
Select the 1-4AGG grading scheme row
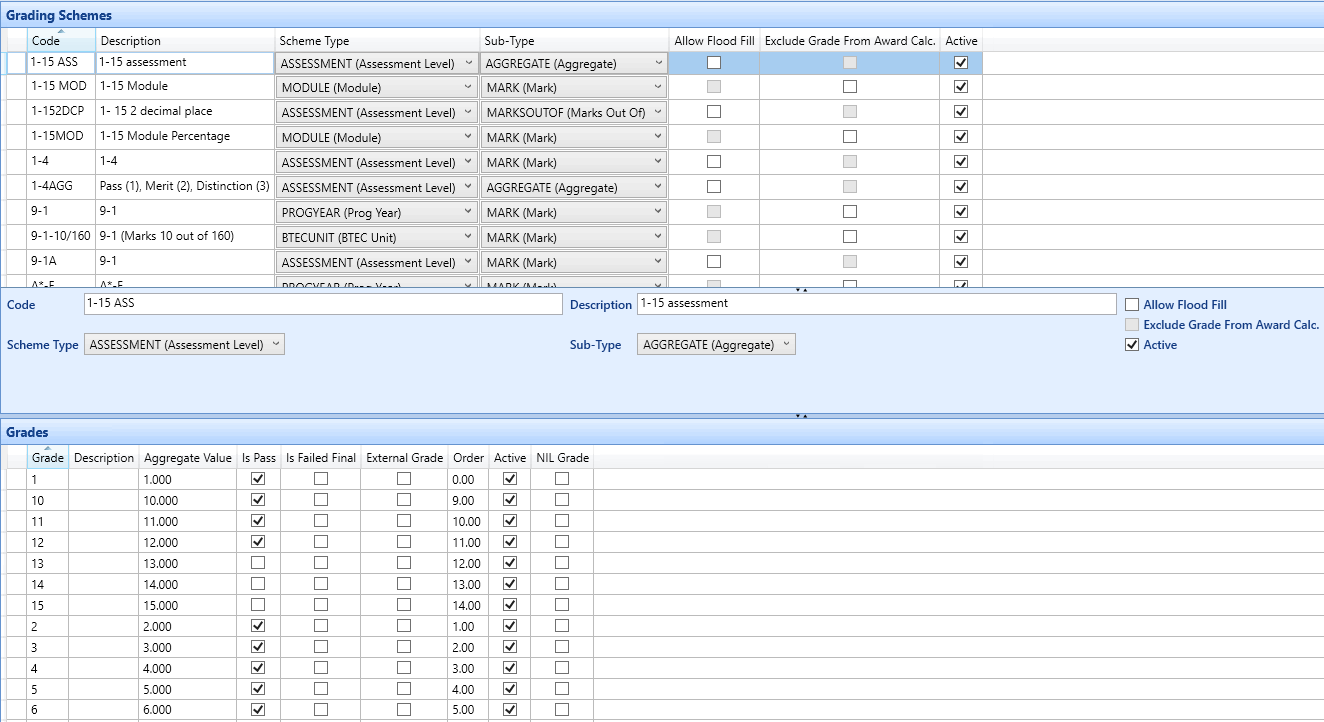click(x=62, y=187)
